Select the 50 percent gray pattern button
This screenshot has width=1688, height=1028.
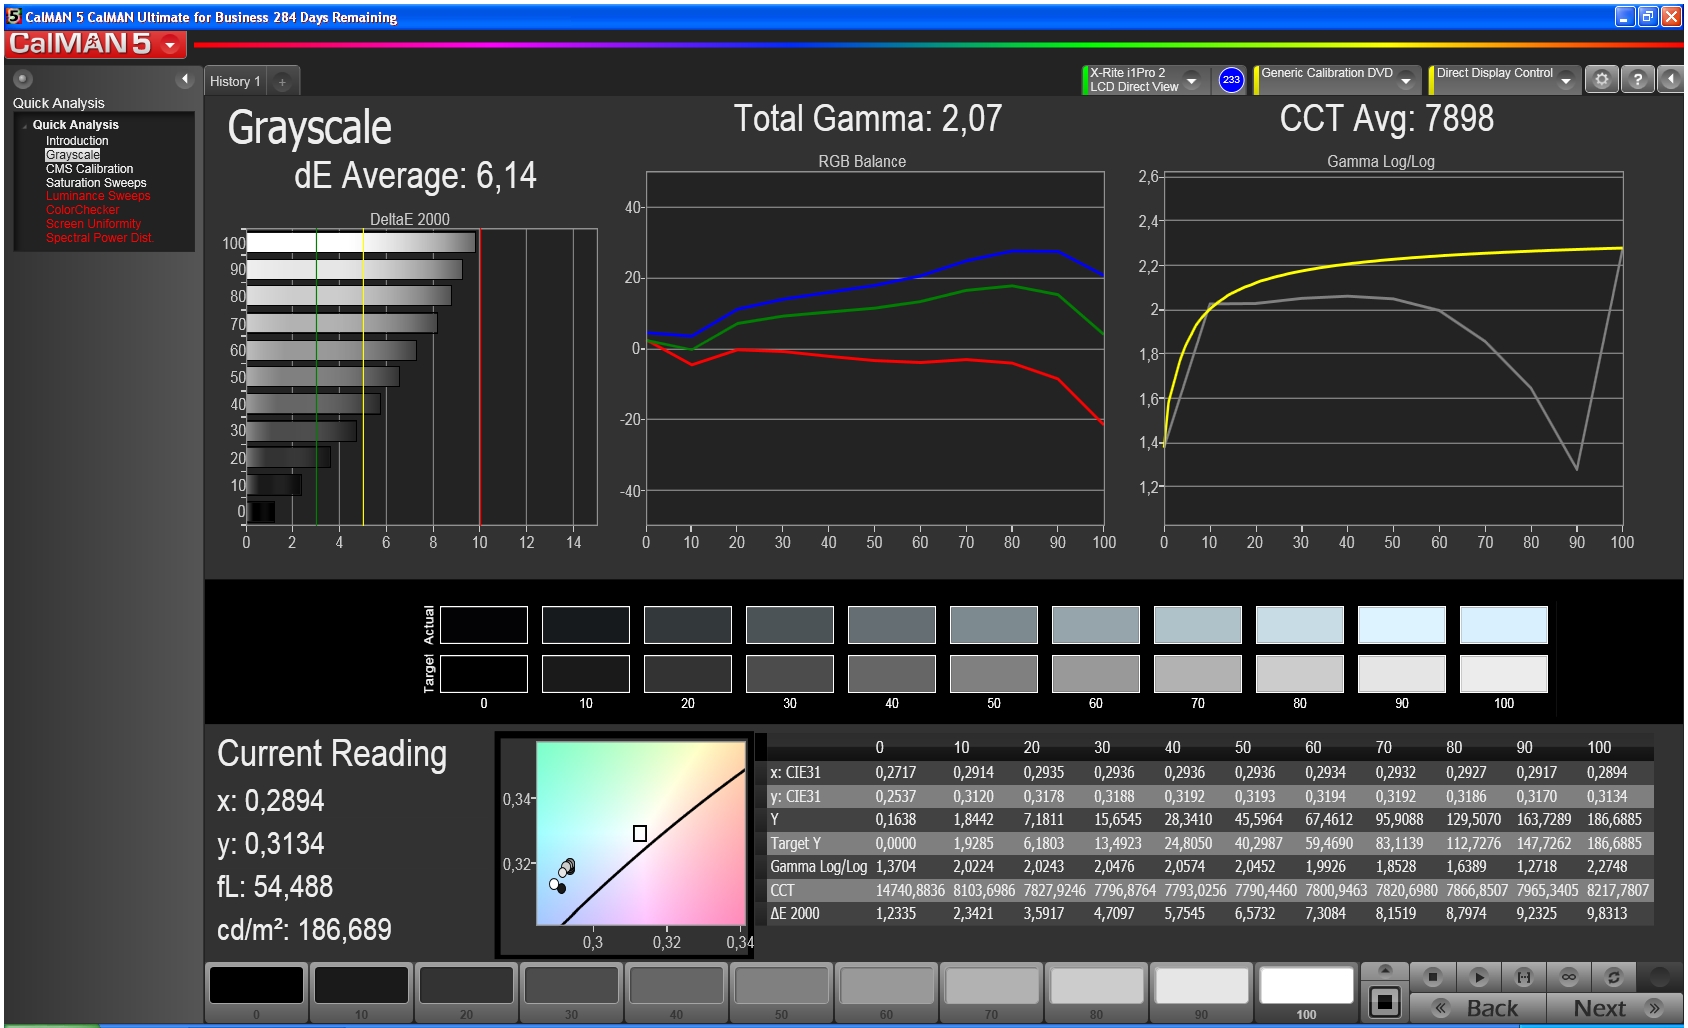tap(781, 992)
